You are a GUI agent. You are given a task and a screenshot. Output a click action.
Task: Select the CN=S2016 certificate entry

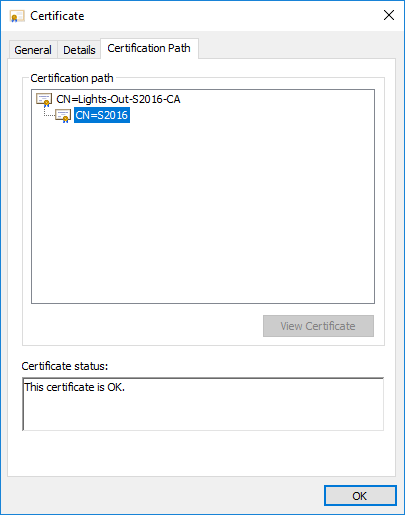pyautogui.click(x=102, y=115)
